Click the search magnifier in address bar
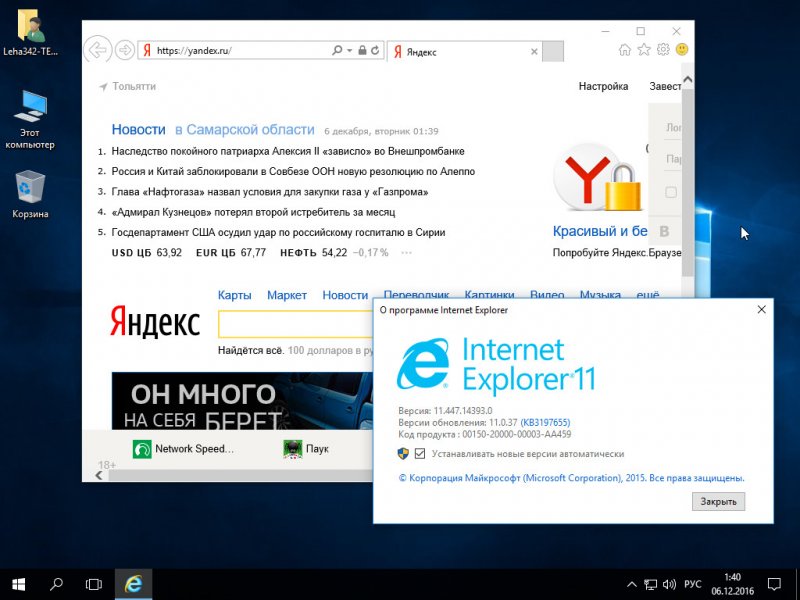 coord(337,50)
